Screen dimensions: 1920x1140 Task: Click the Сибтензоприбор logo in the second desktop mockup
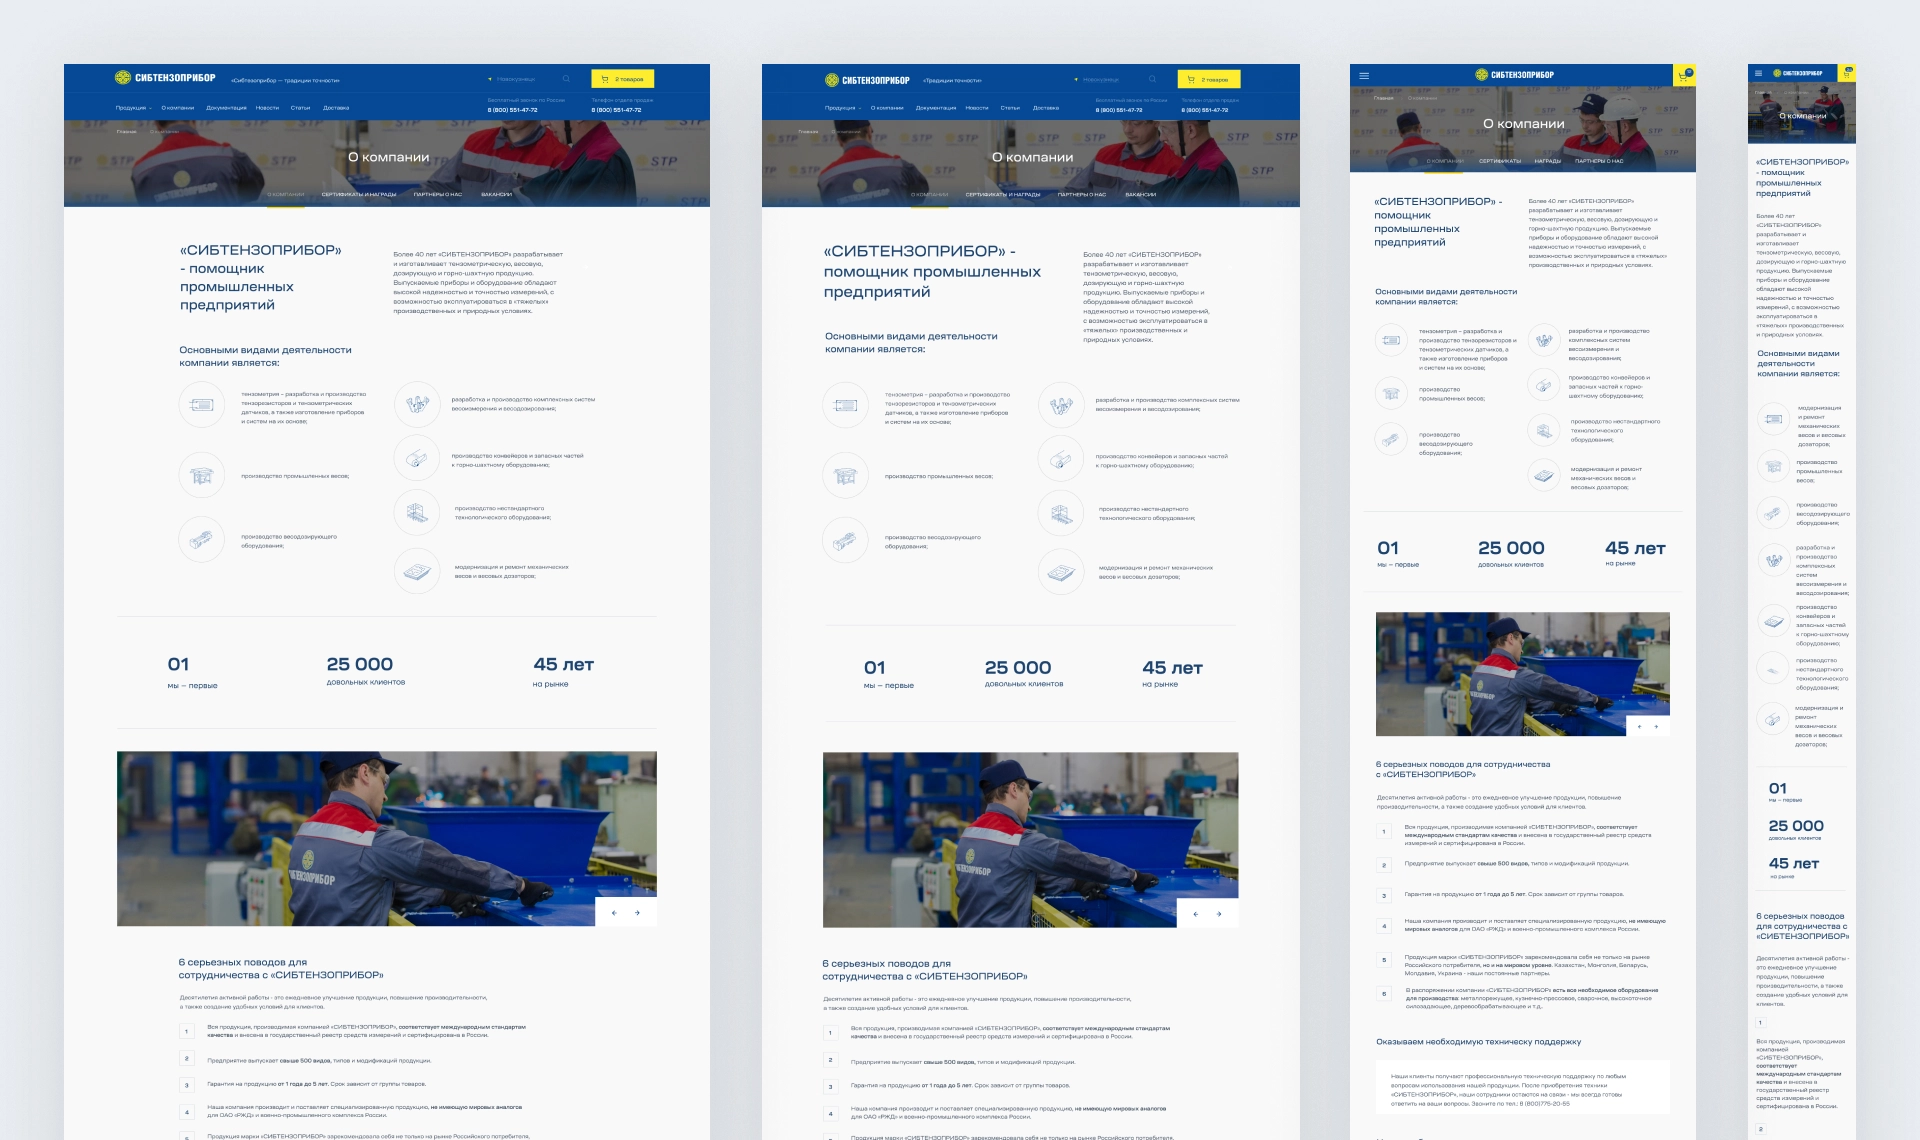(867, 80)
